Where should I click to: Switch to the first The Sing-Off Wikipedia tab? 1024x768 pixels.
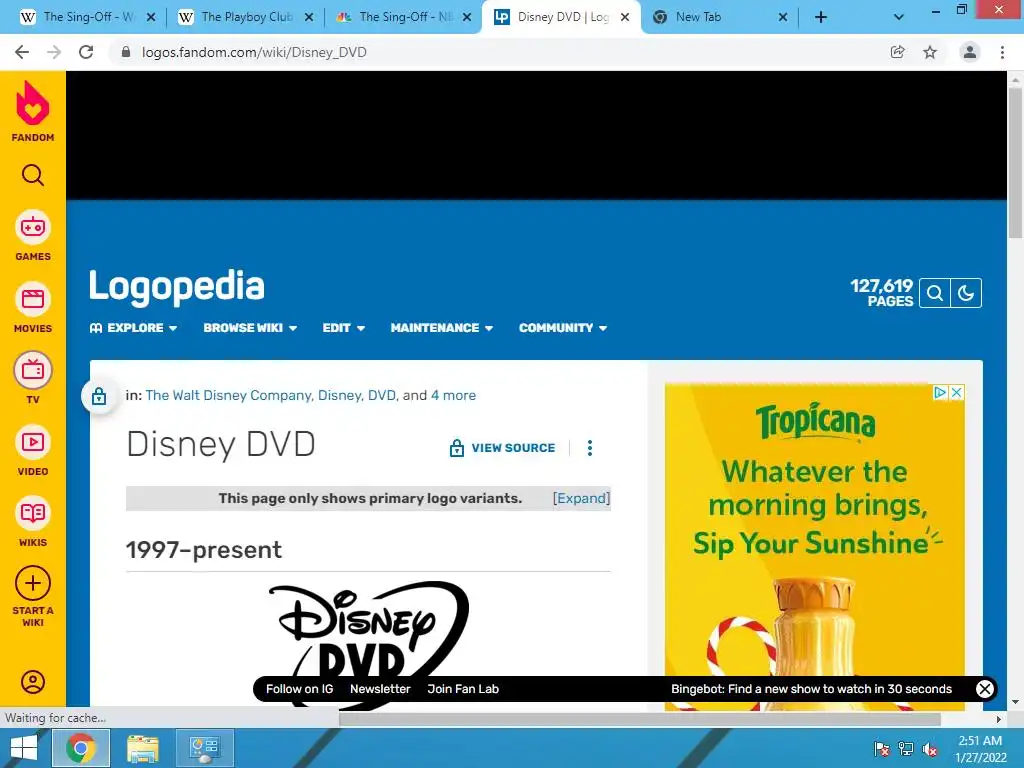point(88,18)
